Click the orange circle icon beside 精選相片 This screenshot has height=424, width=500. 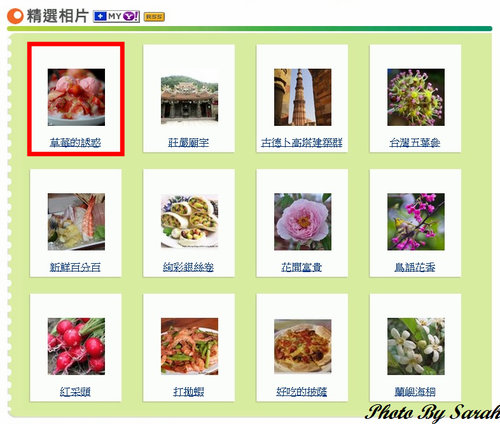[15, 16]
